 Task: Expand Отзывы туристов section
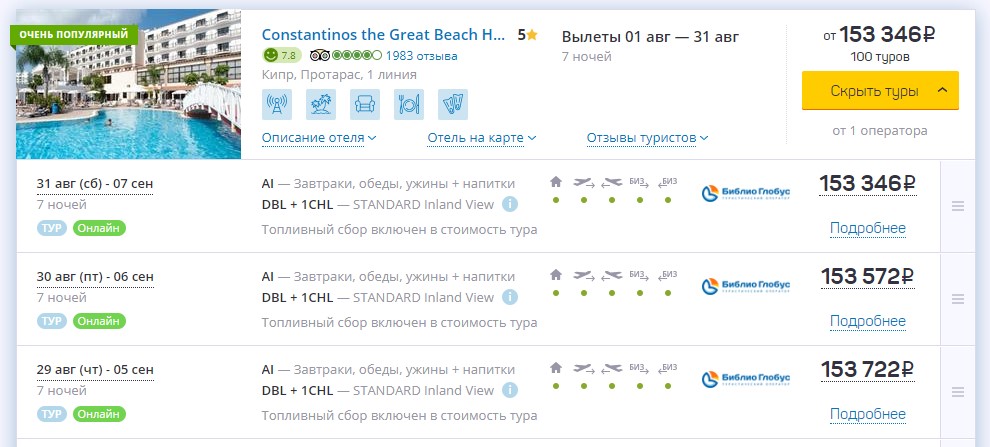[647, 138]
